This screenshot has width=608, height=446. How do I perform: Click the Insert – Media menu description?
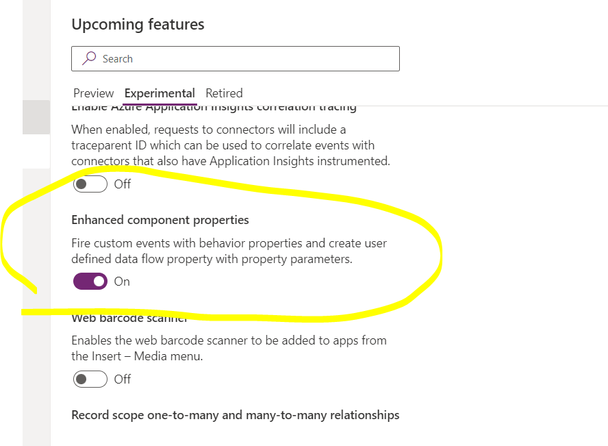click(x=229, y=348)
